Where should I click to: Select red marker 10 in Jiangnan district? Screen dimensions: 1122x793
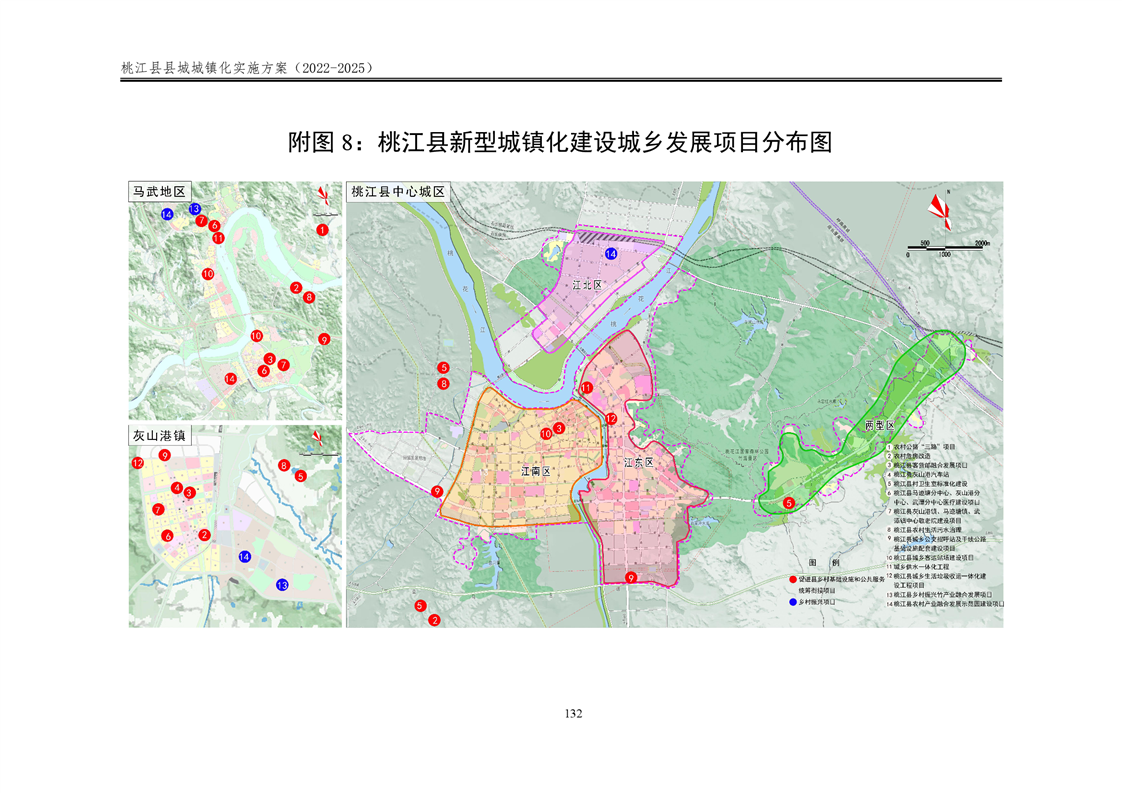[x=546, y=434]
